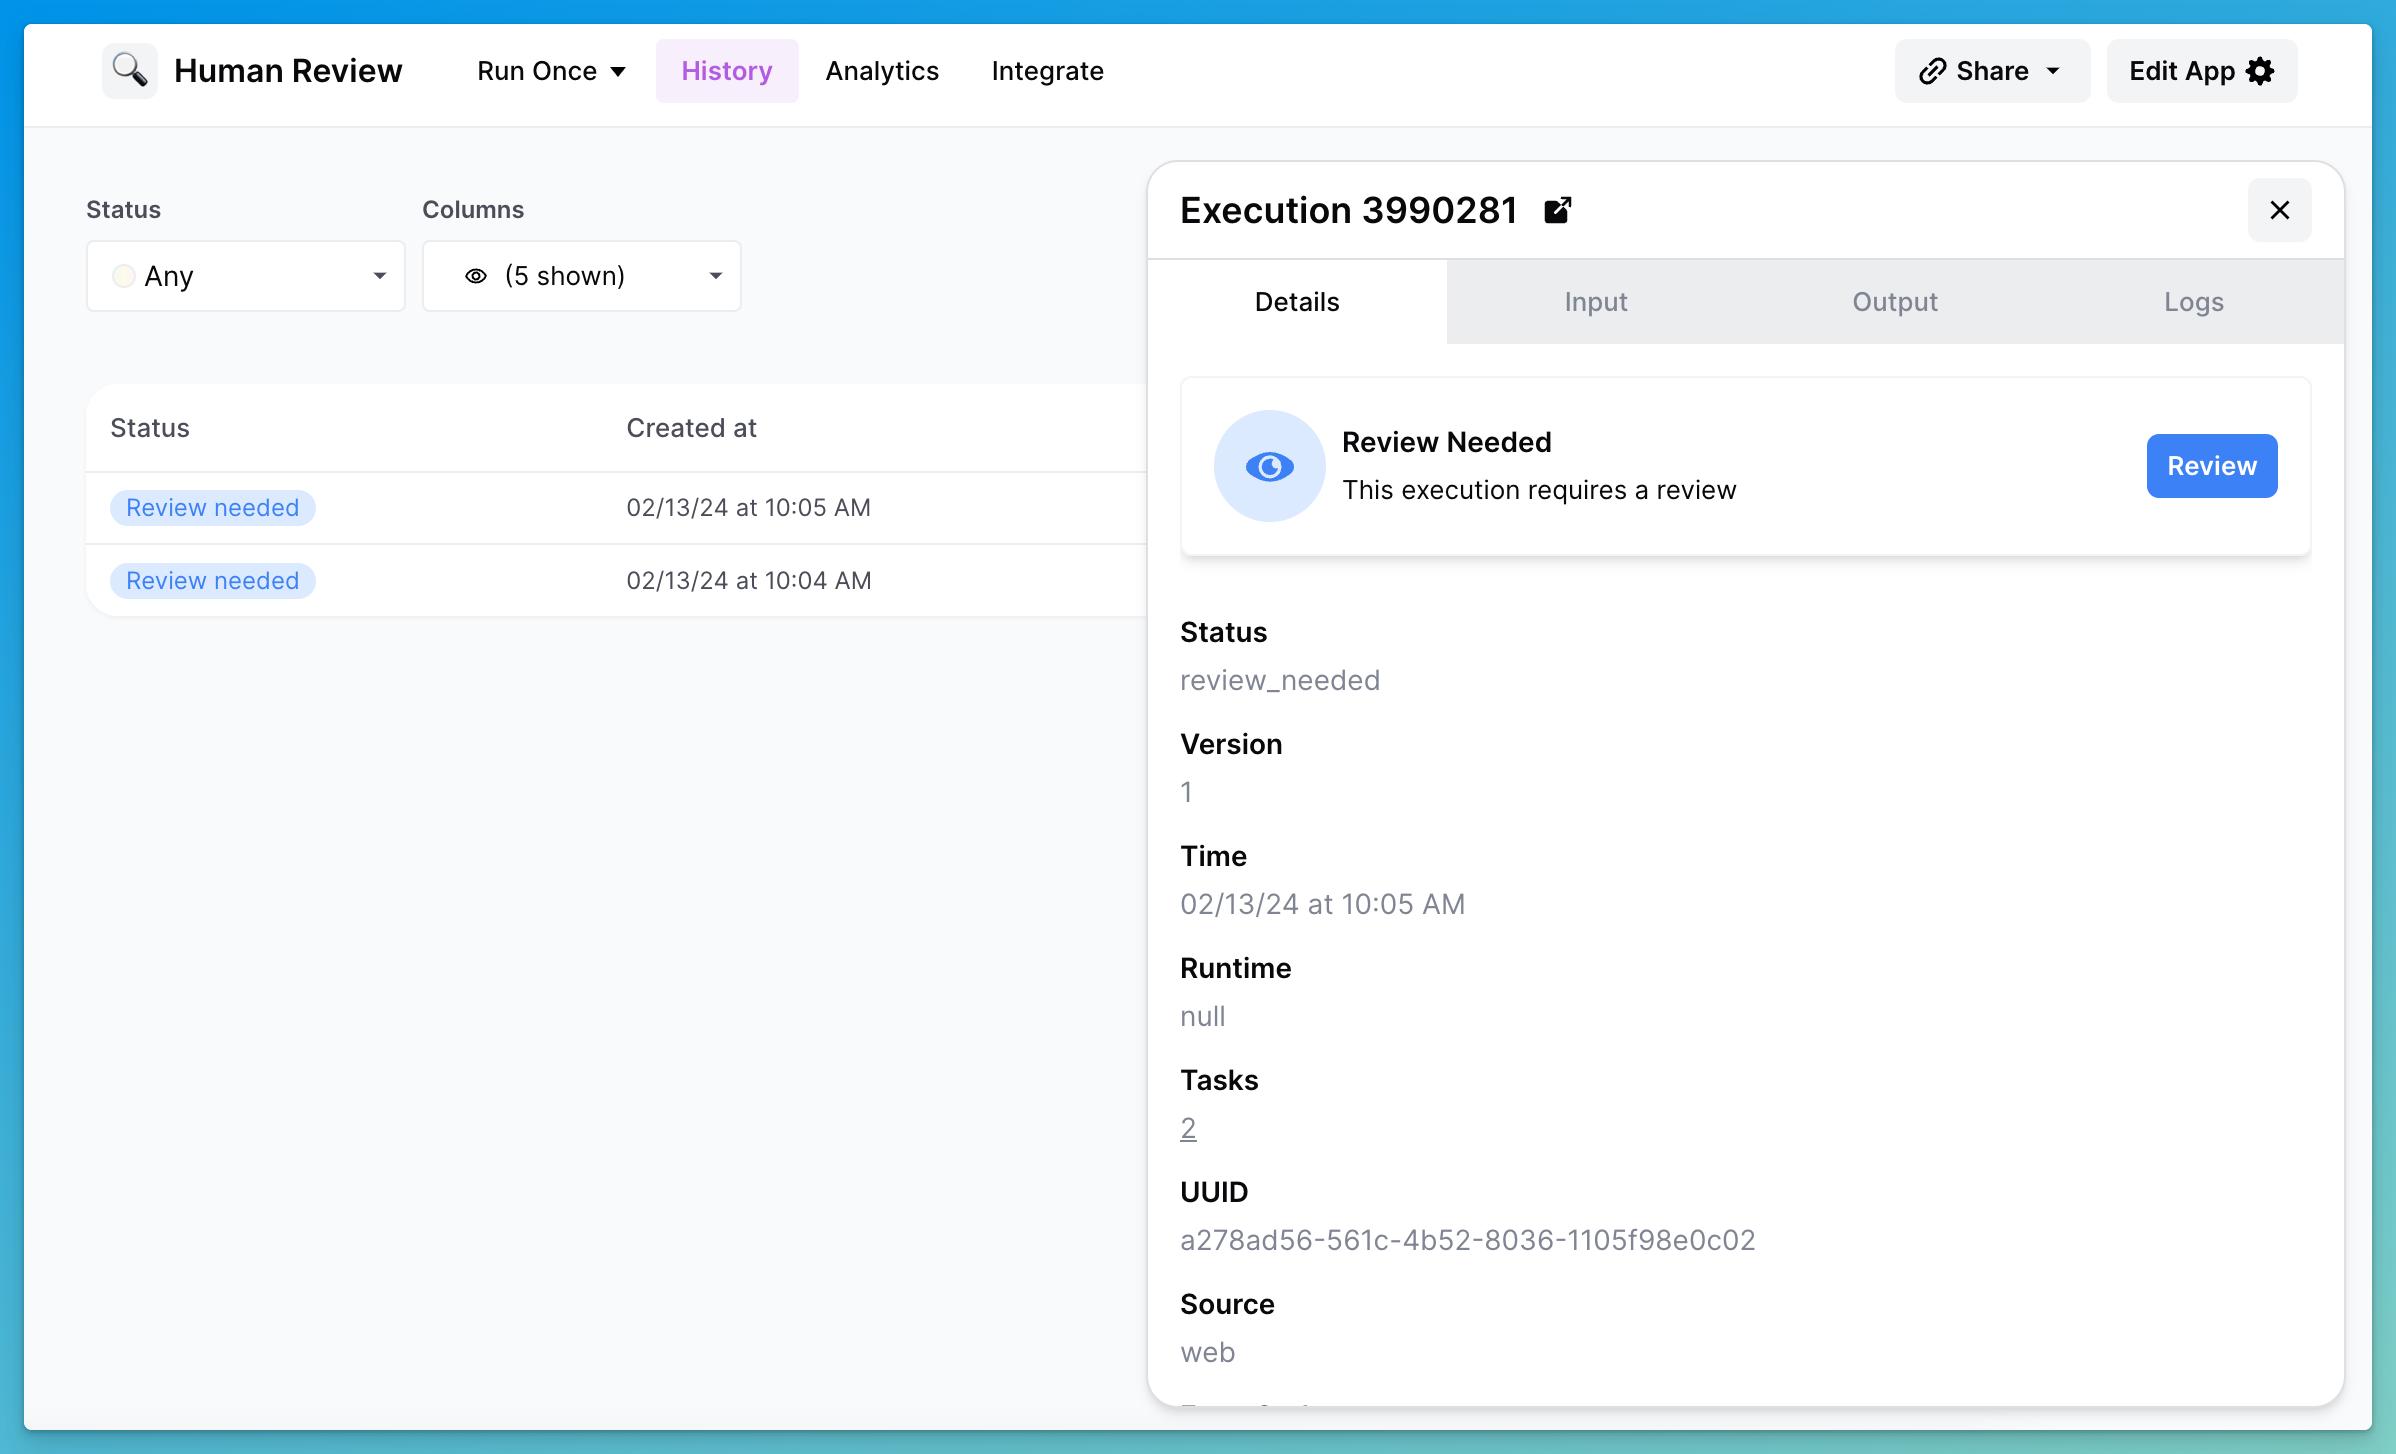Open execution in new window icon
The width and height of the screenshot is (2396, 1454).
click(x=1557, y=210)
